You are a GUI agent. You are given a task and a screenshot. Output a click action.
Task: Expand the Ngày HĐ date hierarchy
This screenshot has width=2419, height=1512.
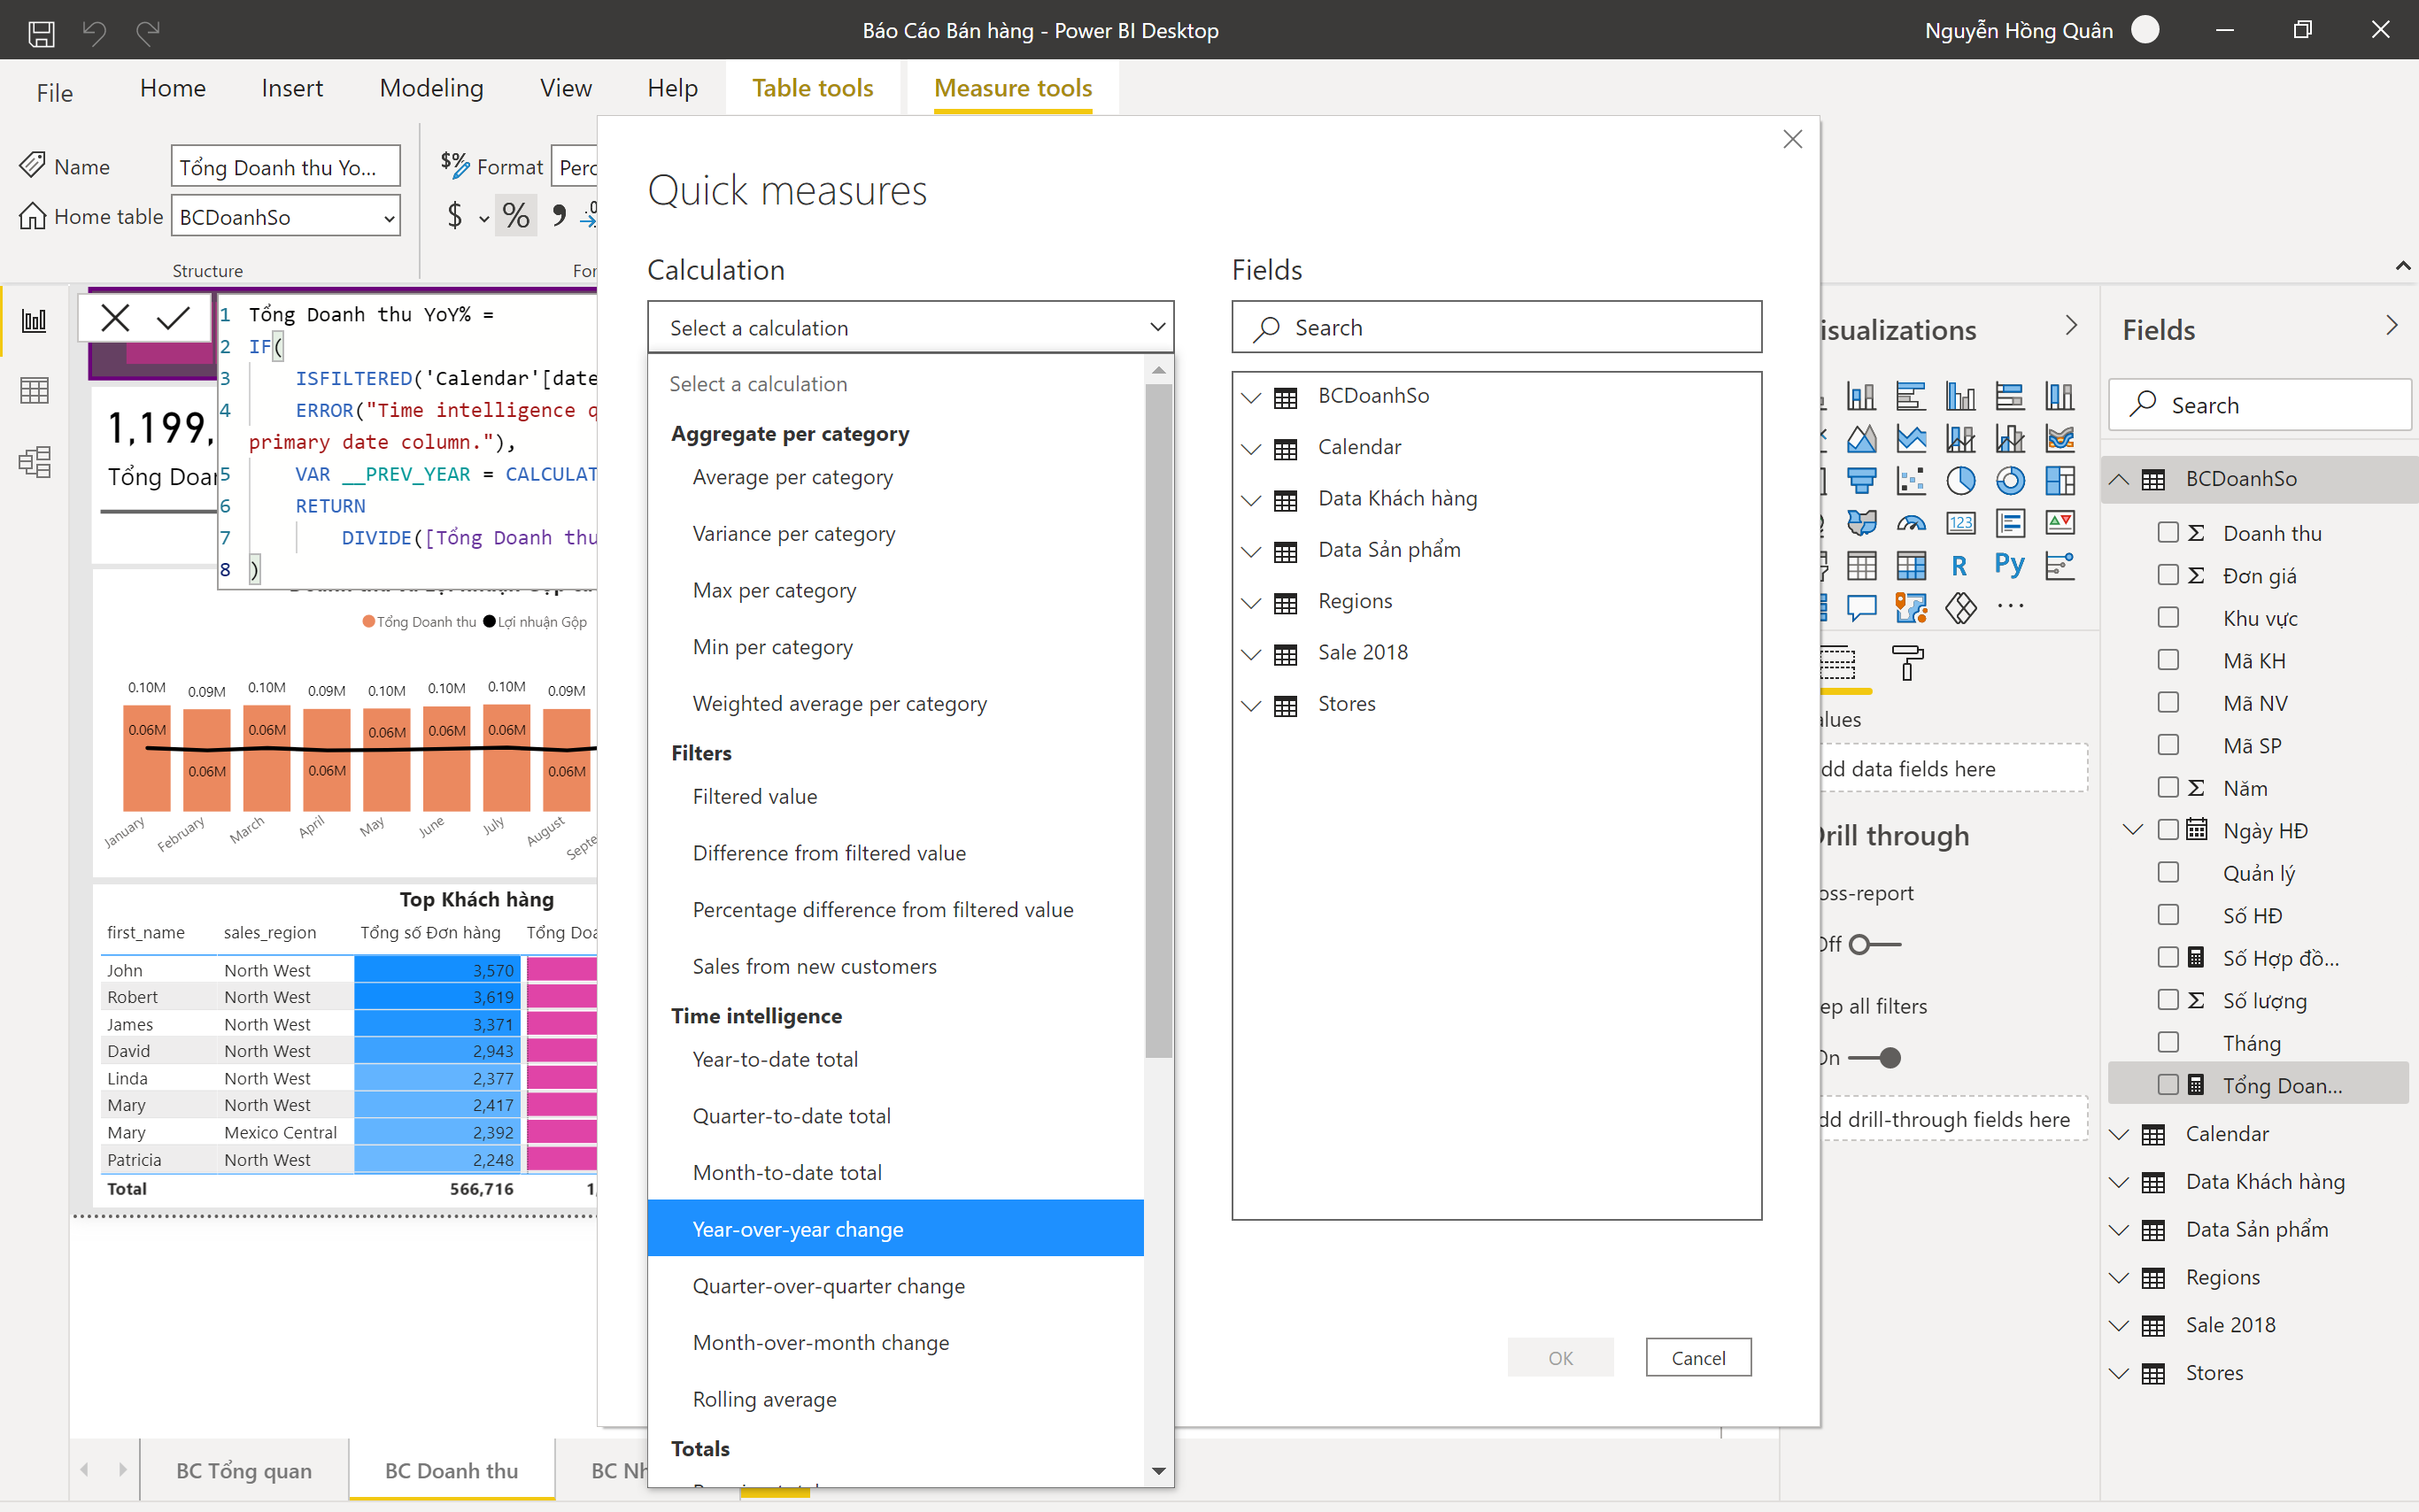[2133, 830]
